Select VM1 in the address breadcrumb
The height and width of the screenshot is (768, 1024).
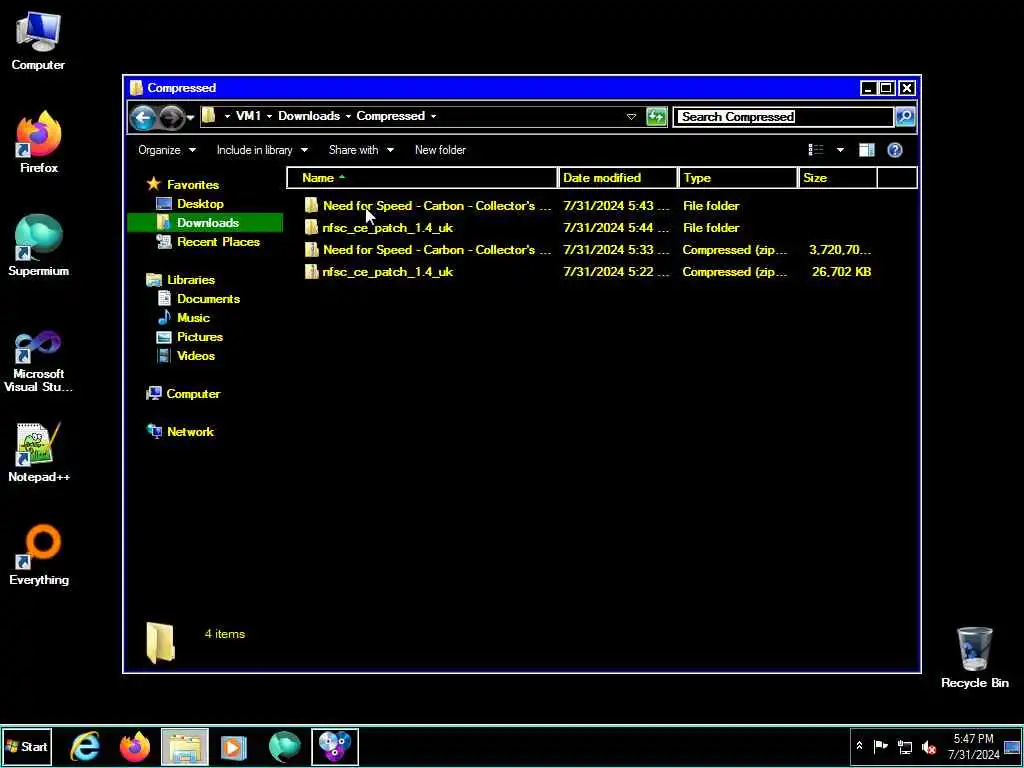tap(248, 116)
